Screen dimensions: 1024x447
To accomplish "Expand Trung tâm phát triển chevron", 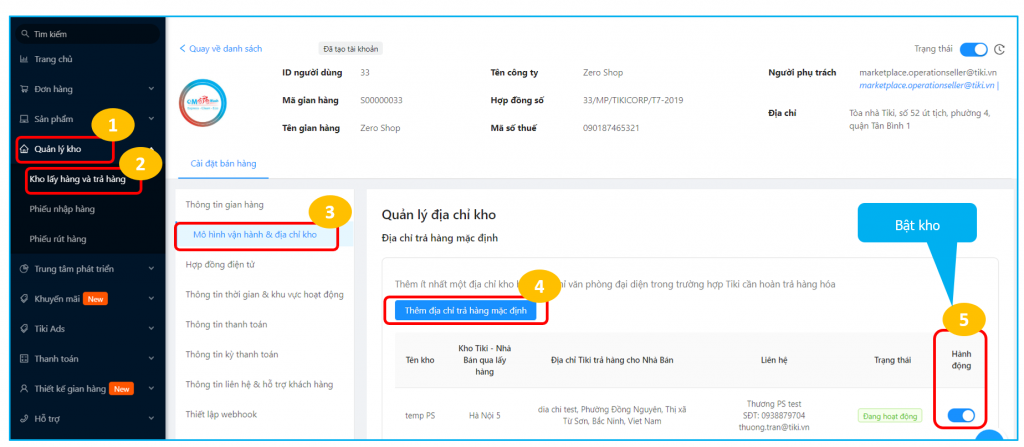I will (151, 269).
